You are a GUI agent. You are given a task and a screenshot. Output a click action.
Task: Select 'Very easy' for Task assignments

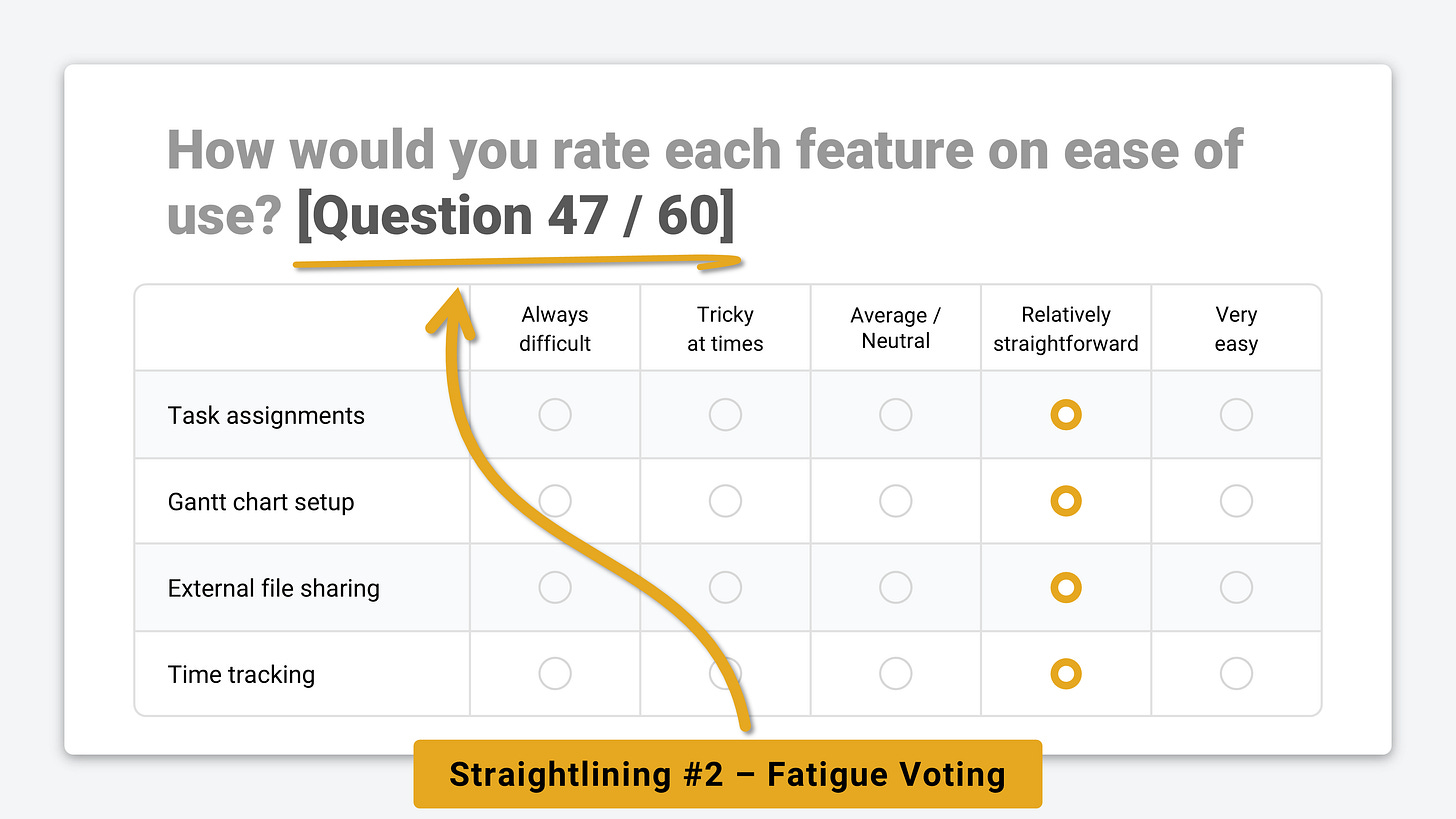click(x=1236, y=415)
